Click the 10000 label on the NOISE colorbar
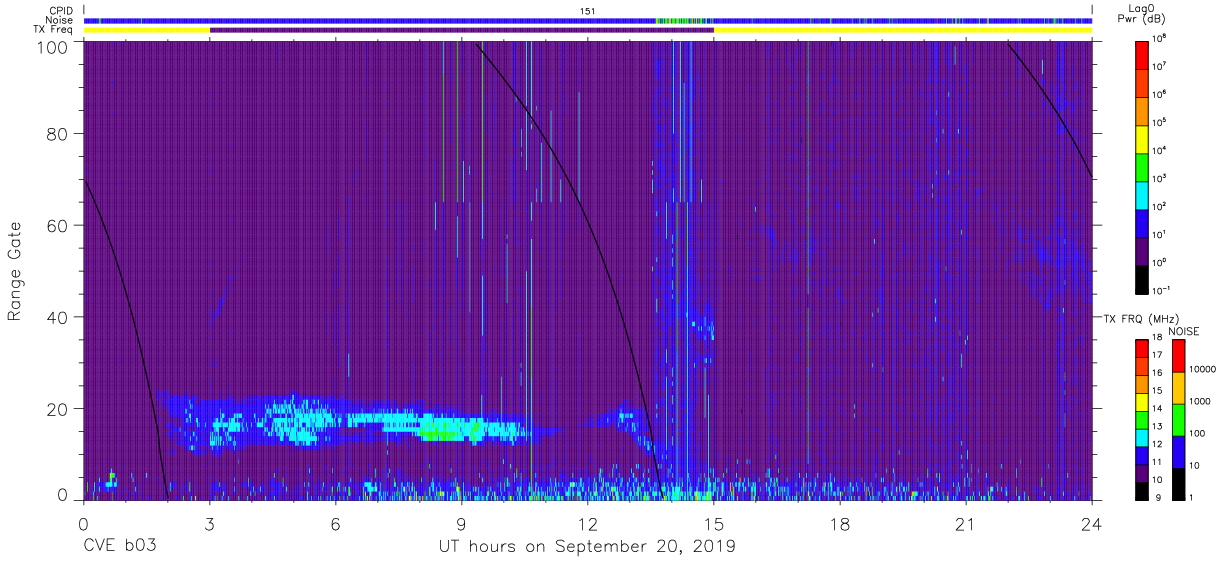 pyautogui.click(x=1203, y=369)
